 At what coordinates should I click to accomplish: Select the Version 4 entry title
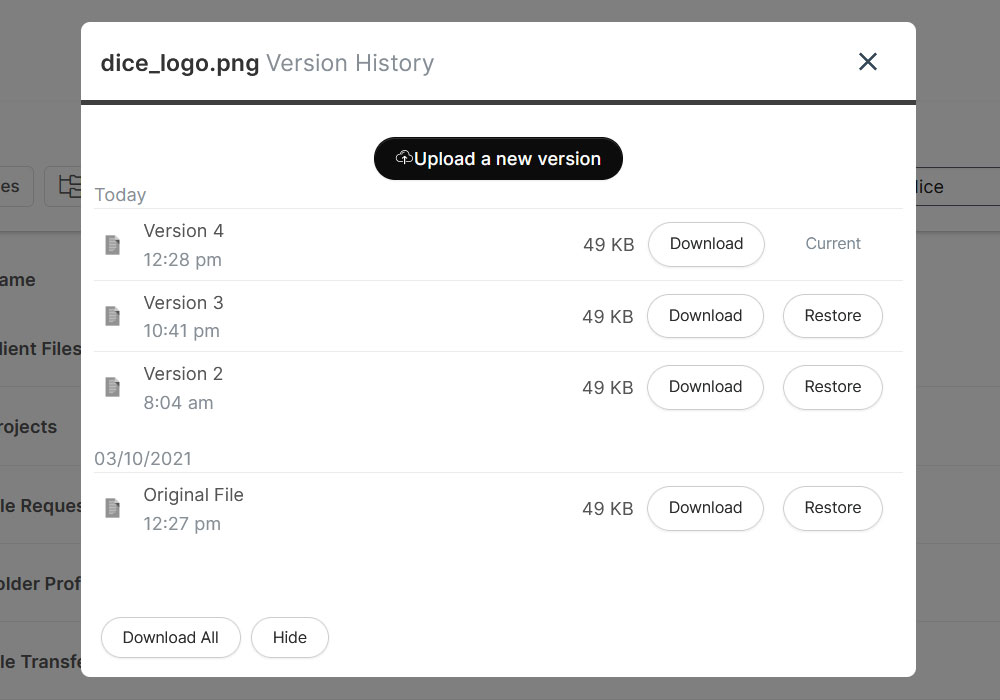click(x=183, y=231)
